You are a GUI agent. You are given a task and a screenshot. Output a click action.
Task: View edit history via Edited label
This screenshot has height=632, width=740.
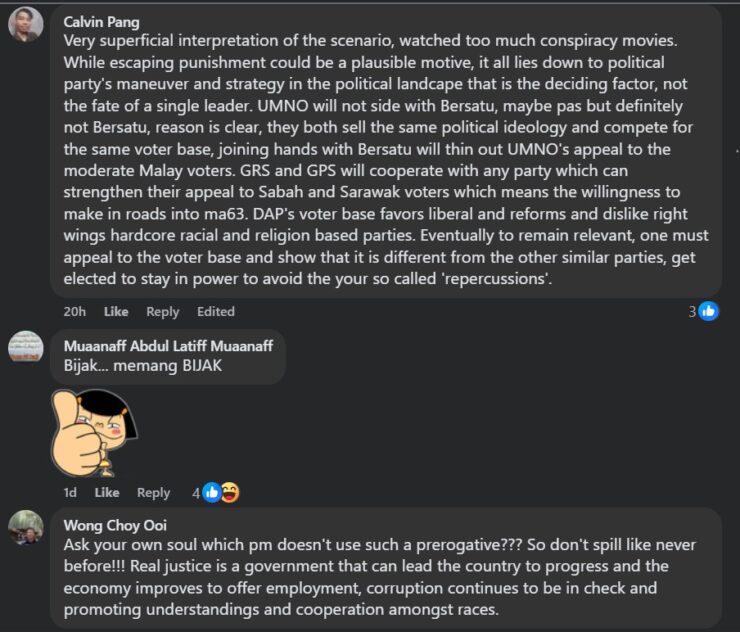[x=215, y=311]
